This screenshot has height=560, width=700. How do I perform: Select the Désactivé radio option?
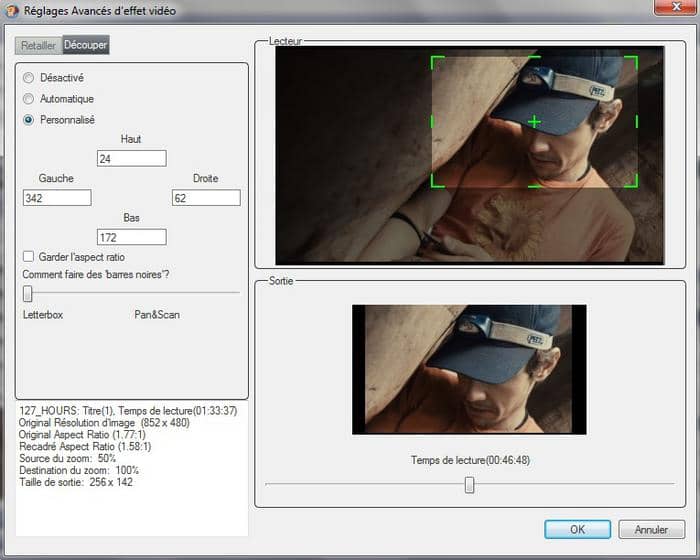[x=29, y=78]
